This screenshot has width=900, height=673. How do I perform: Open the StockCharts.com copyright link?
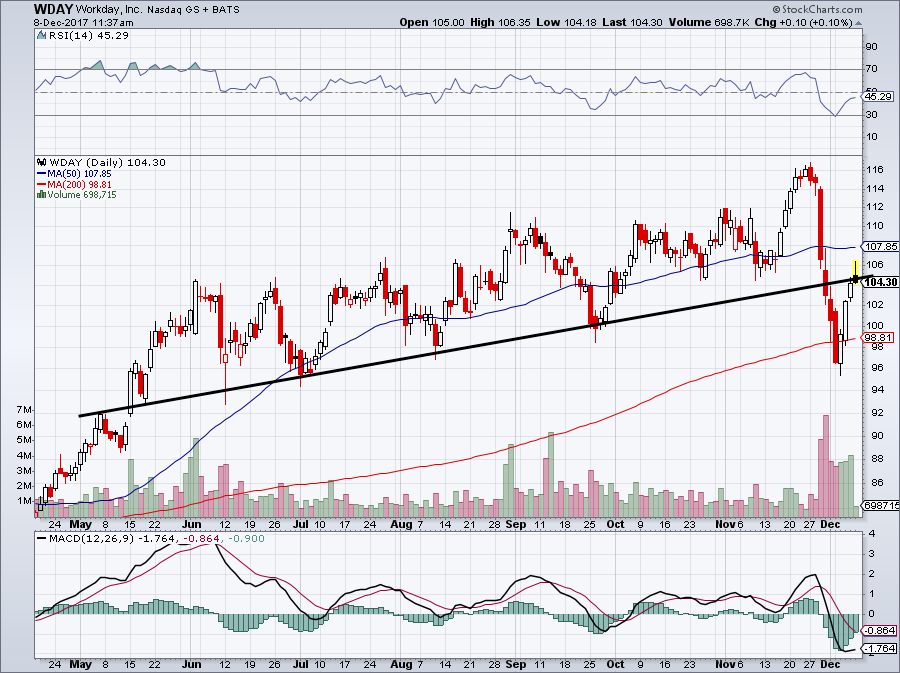tap(817, 10)
